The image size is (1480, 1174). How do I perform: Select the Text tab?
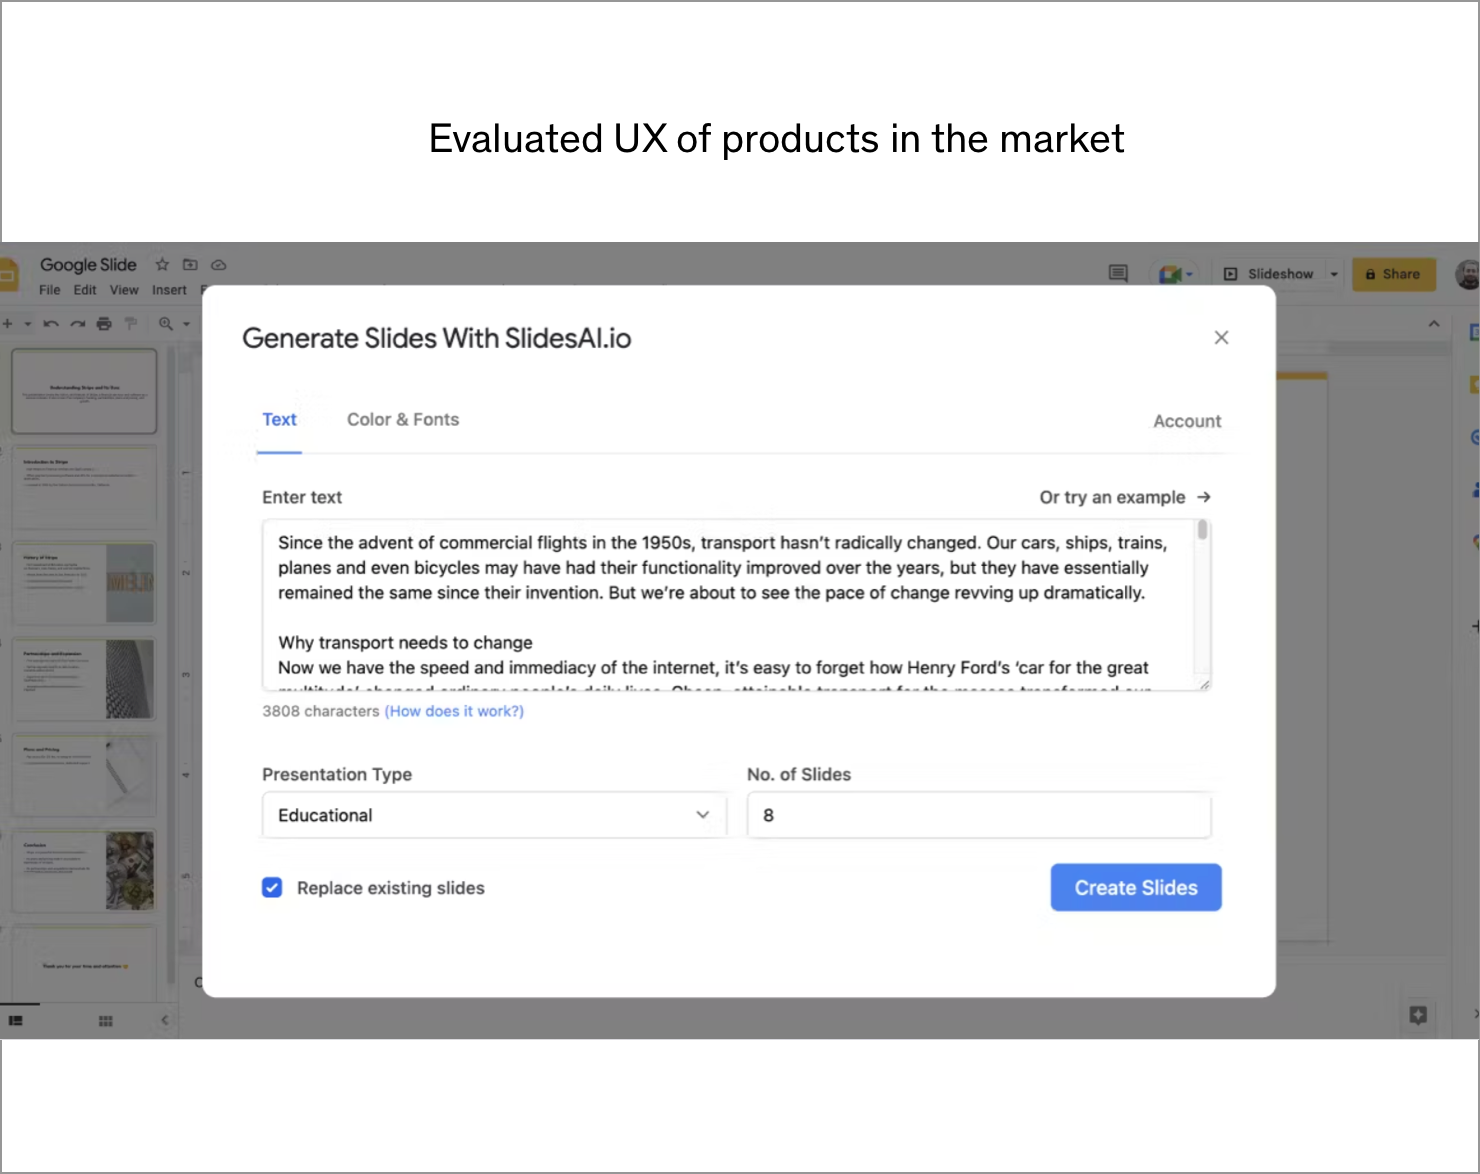(279, 420)
